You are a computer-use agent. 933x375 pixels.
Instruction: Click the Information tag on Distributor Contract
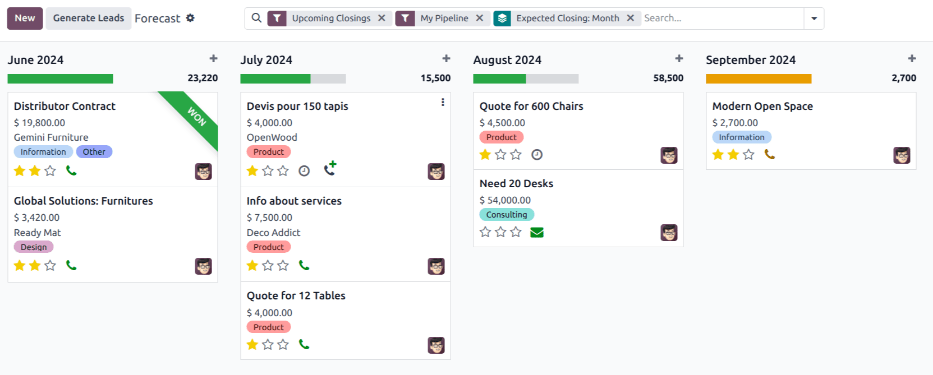pos(43,152)
